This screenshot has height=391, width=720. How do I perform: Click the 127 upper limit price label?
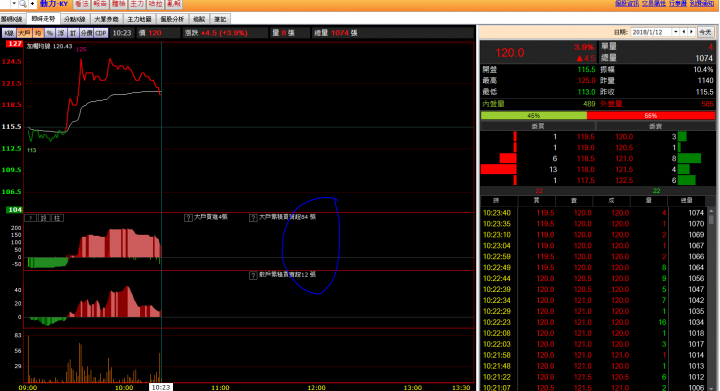[x=14, y=44]
